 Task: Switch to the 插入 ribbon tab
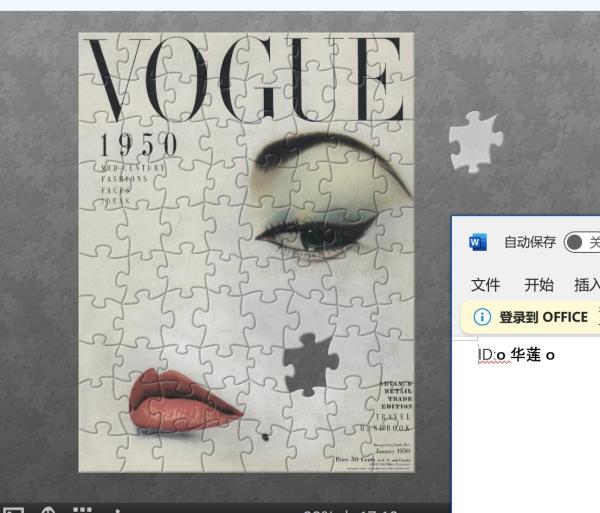tap(587, 285)
